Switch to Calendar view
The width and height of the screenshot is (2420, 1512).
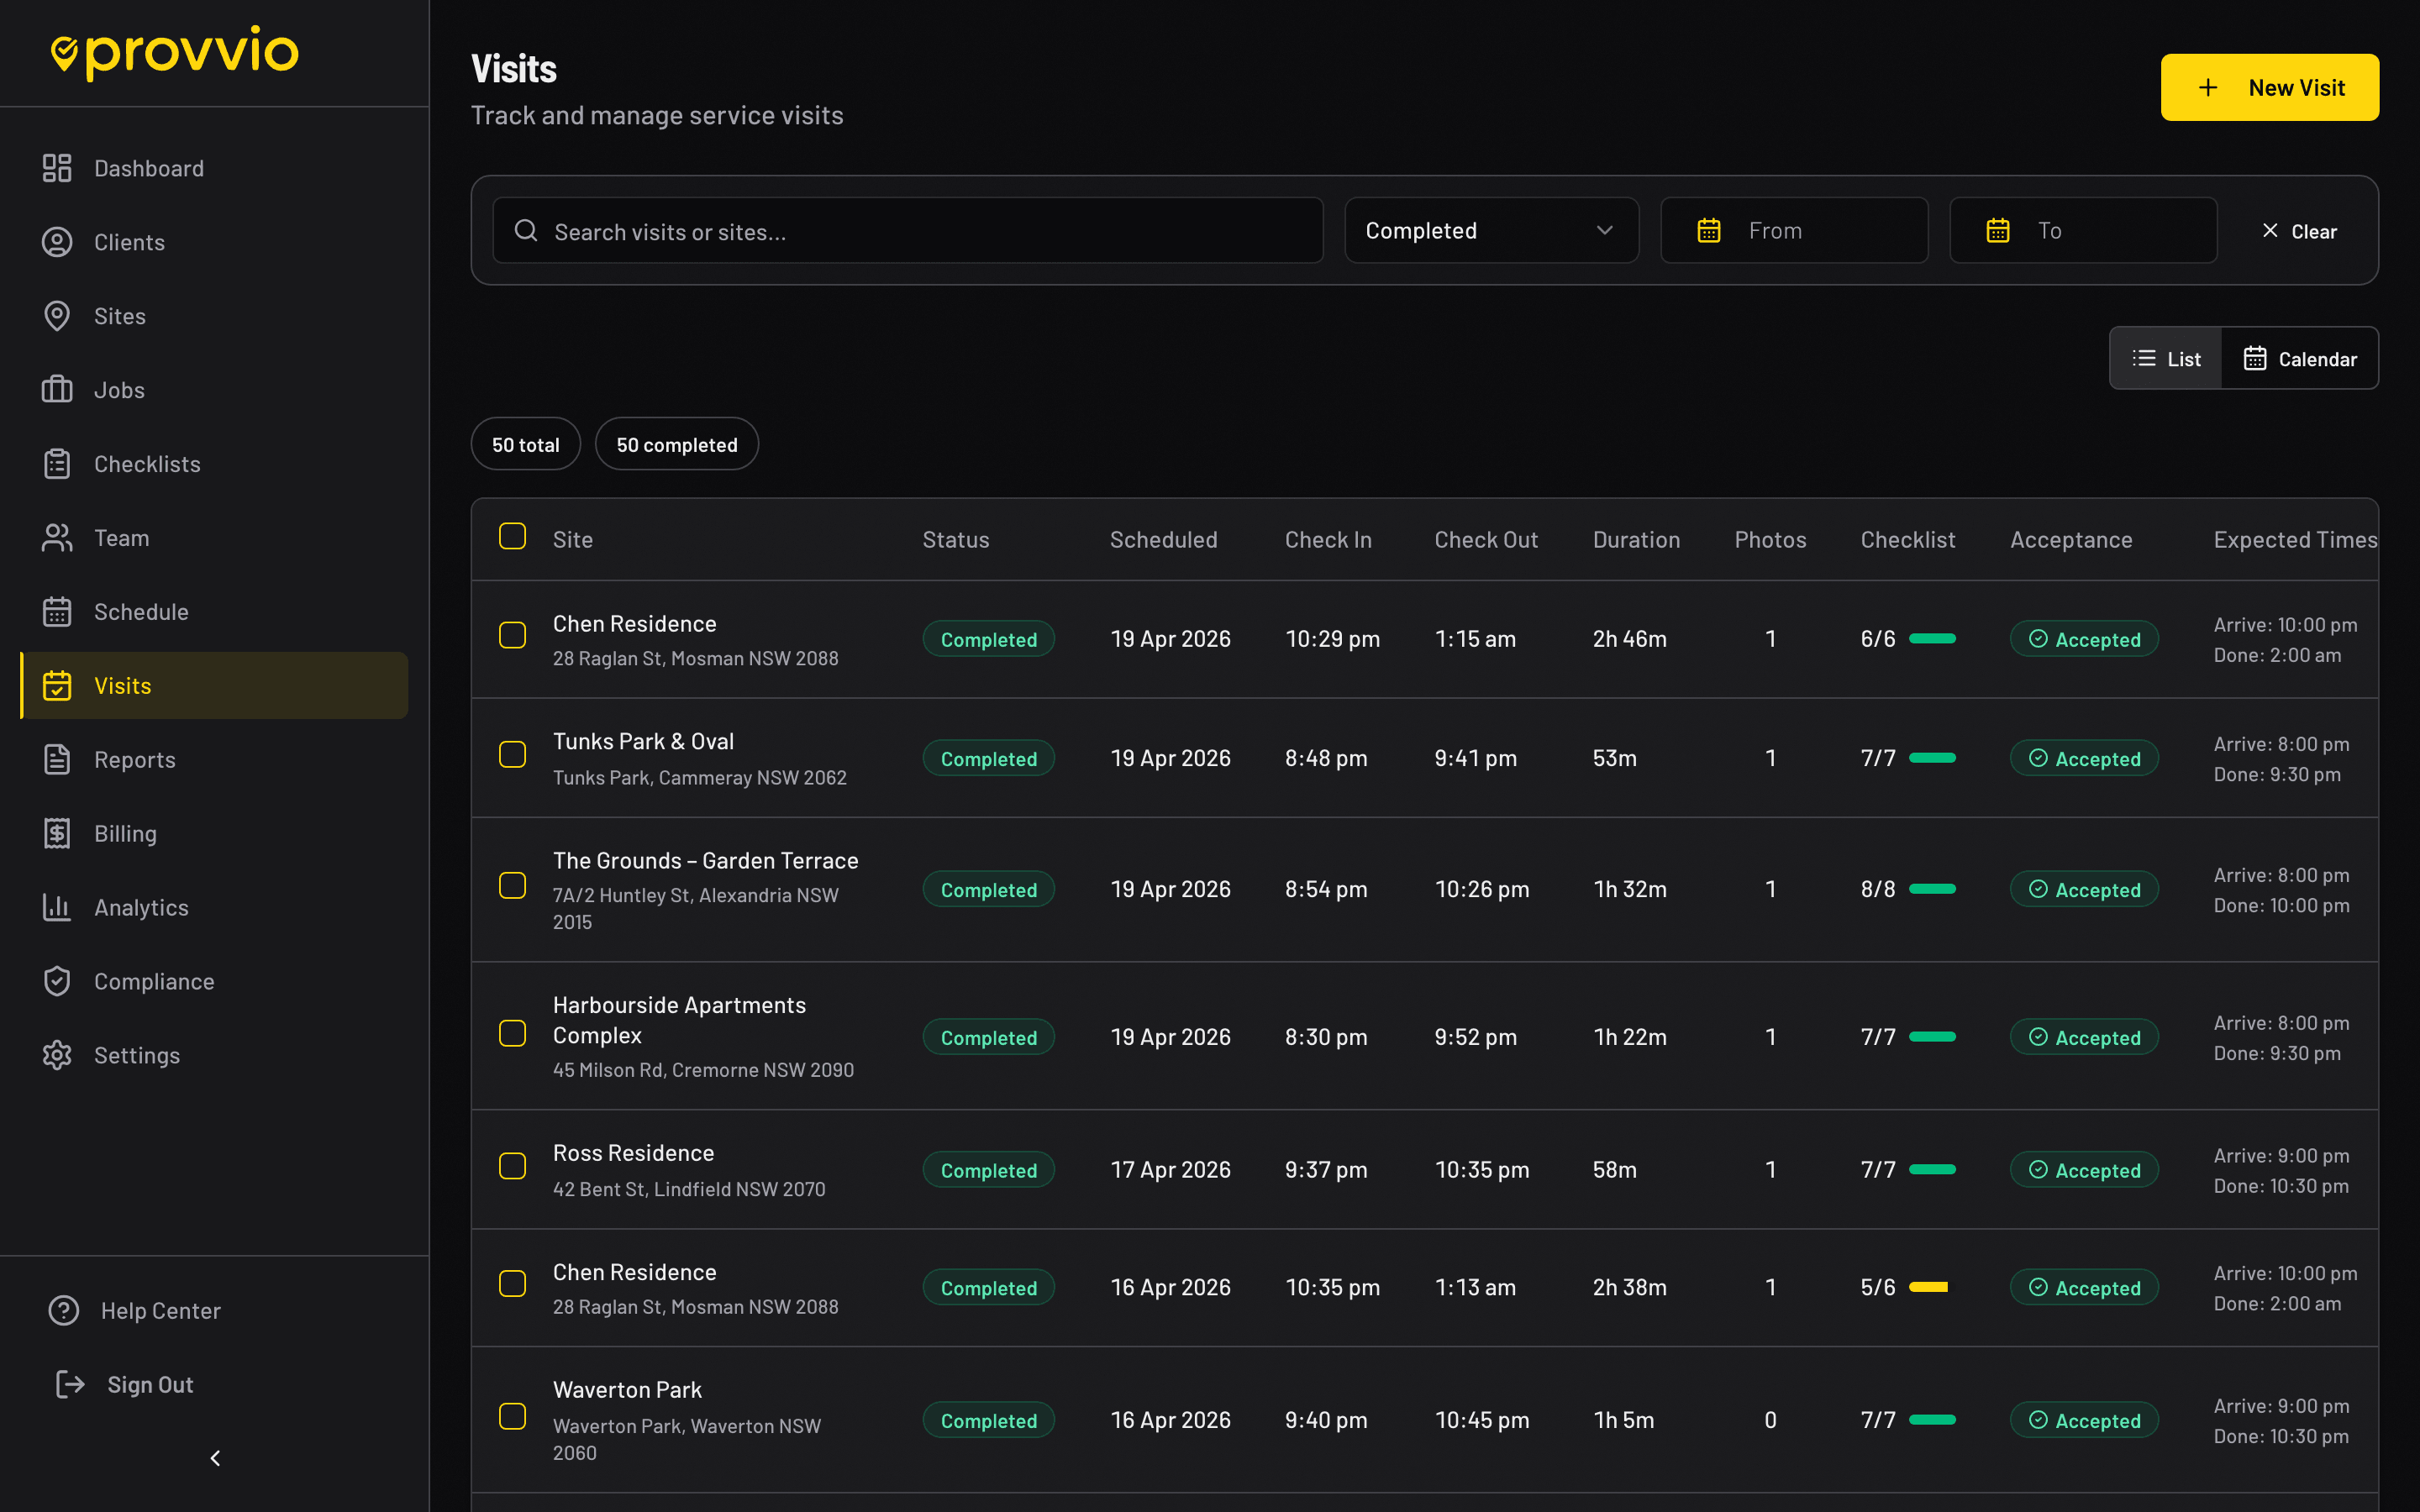pyautogui.click(x=2300, y=358)
